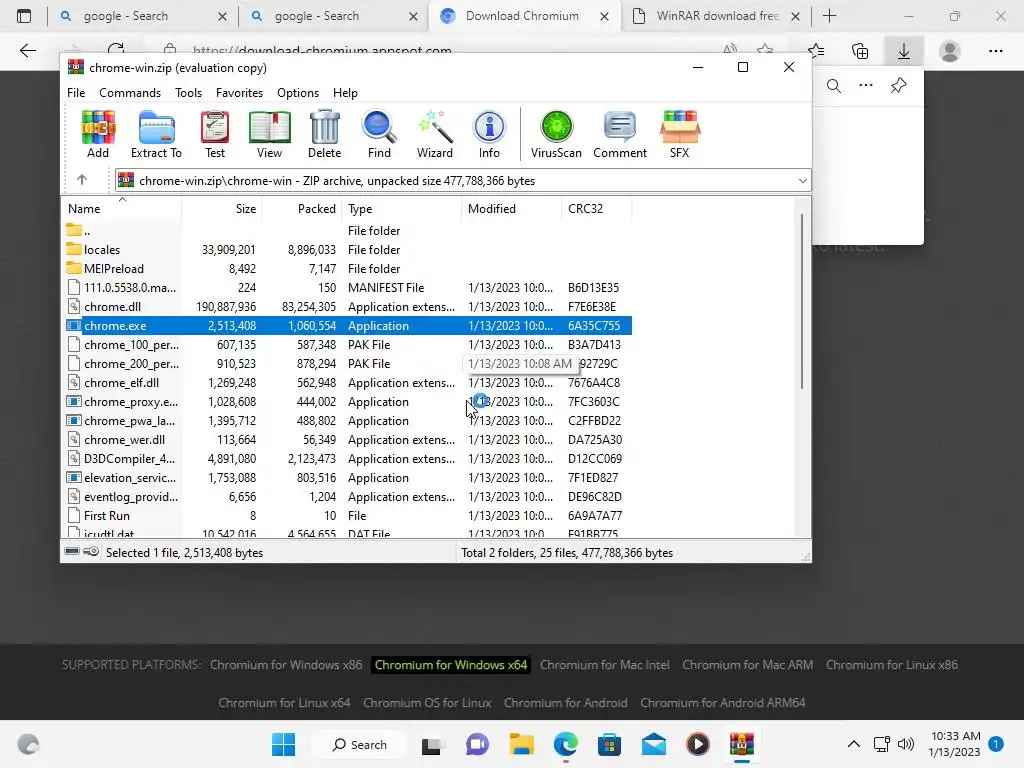Click Chromium for Linux x64 link
This screenshot has width=1024, height=768.
pos(284,703)
